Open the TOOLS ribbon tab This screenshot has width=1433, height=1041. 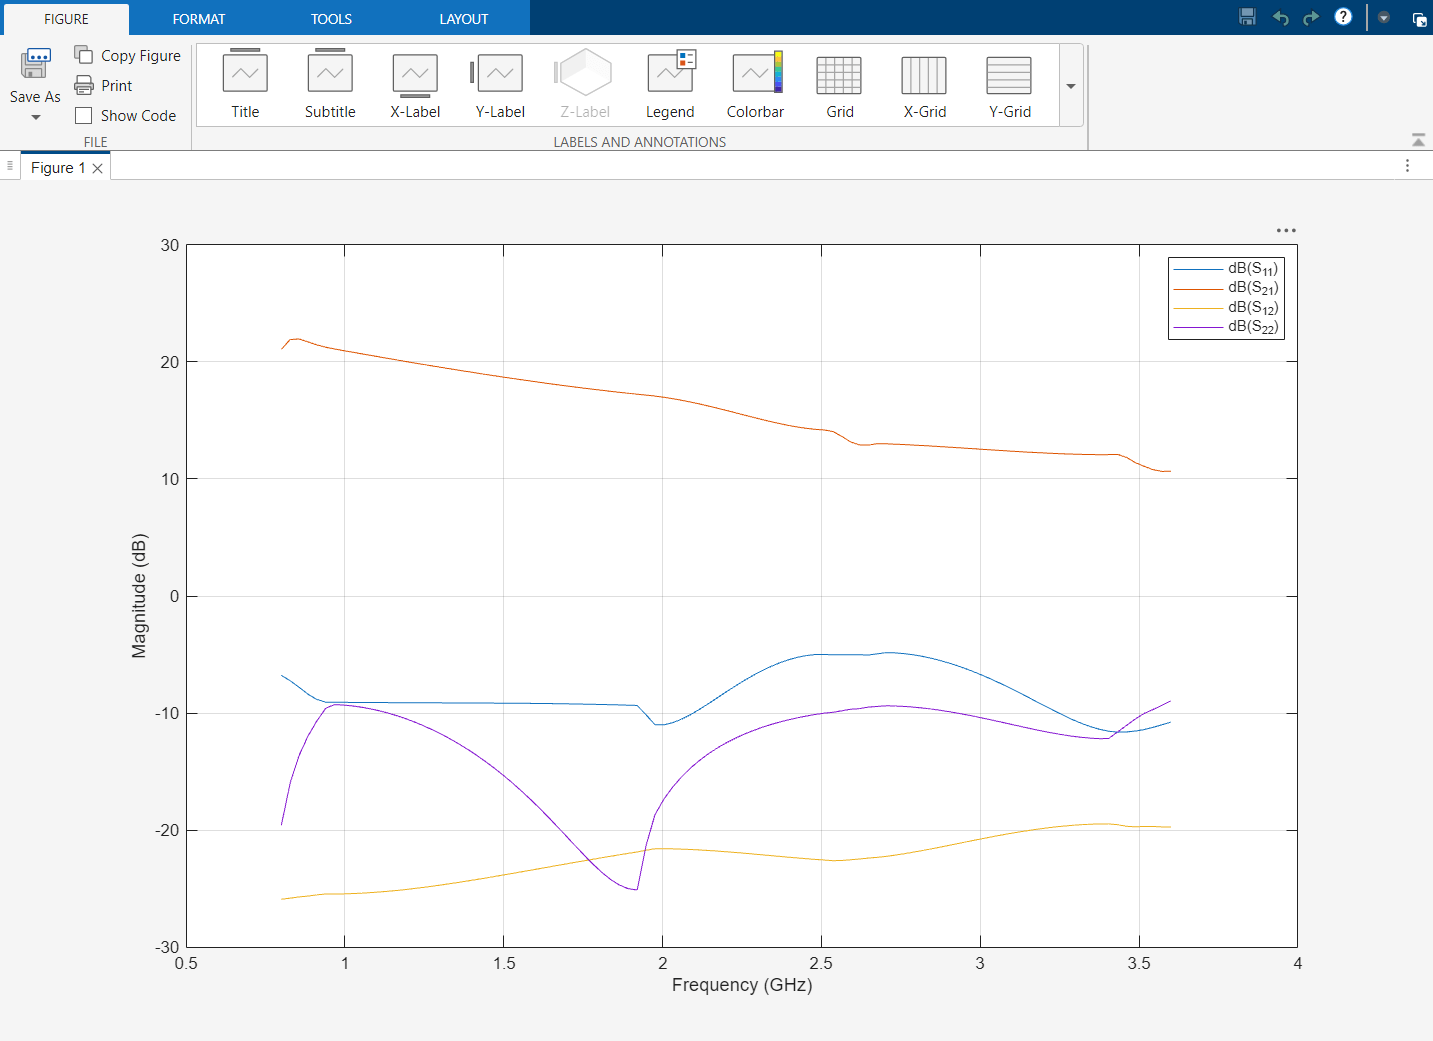331,19
